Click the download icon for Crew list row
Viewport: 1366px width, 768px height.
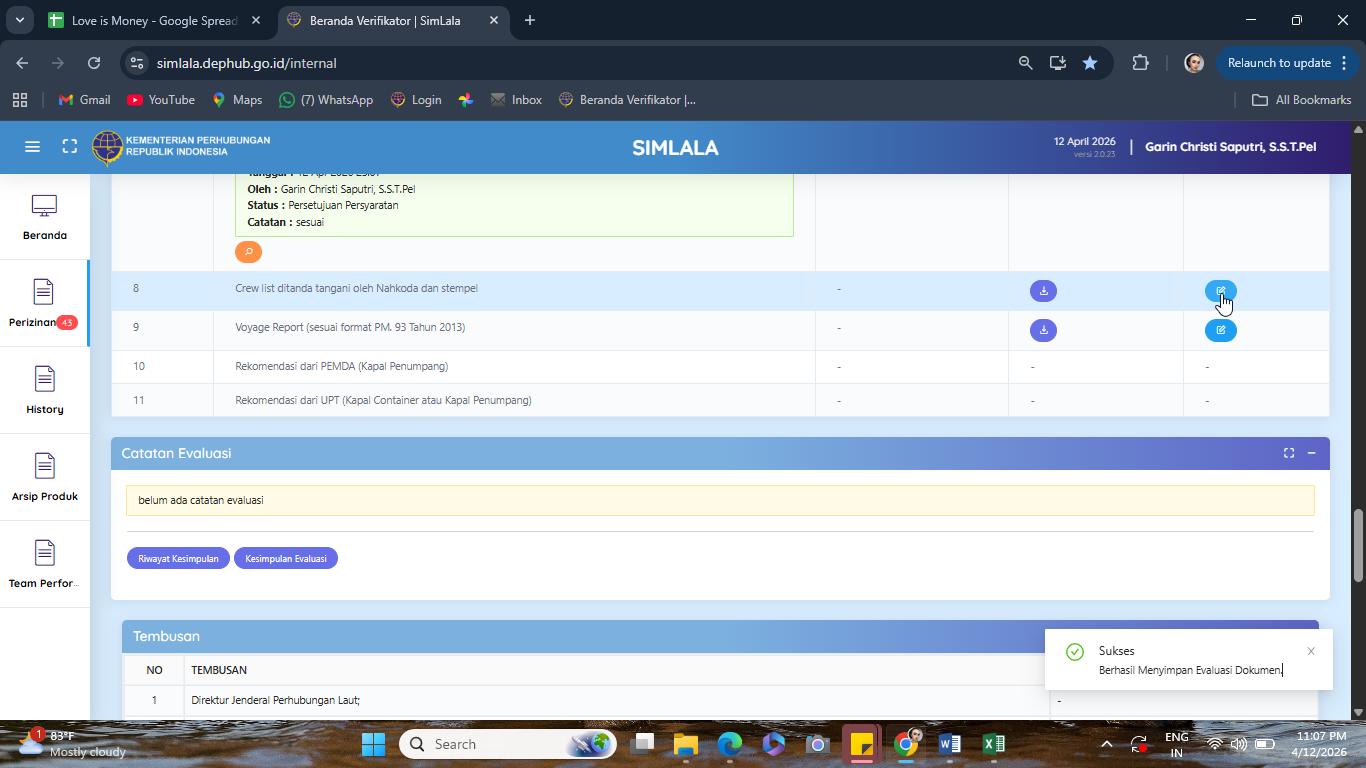click(1043, 291)
